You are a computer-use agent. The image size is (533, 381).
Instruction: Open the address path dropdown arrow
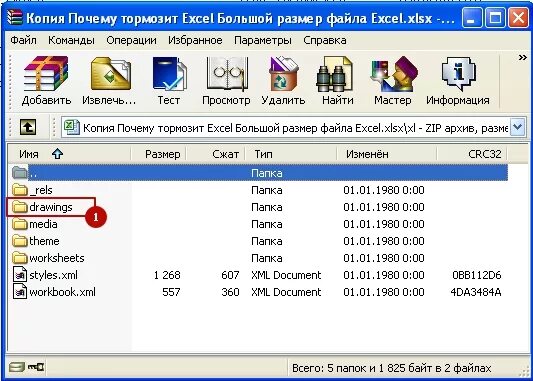[518, 128]
